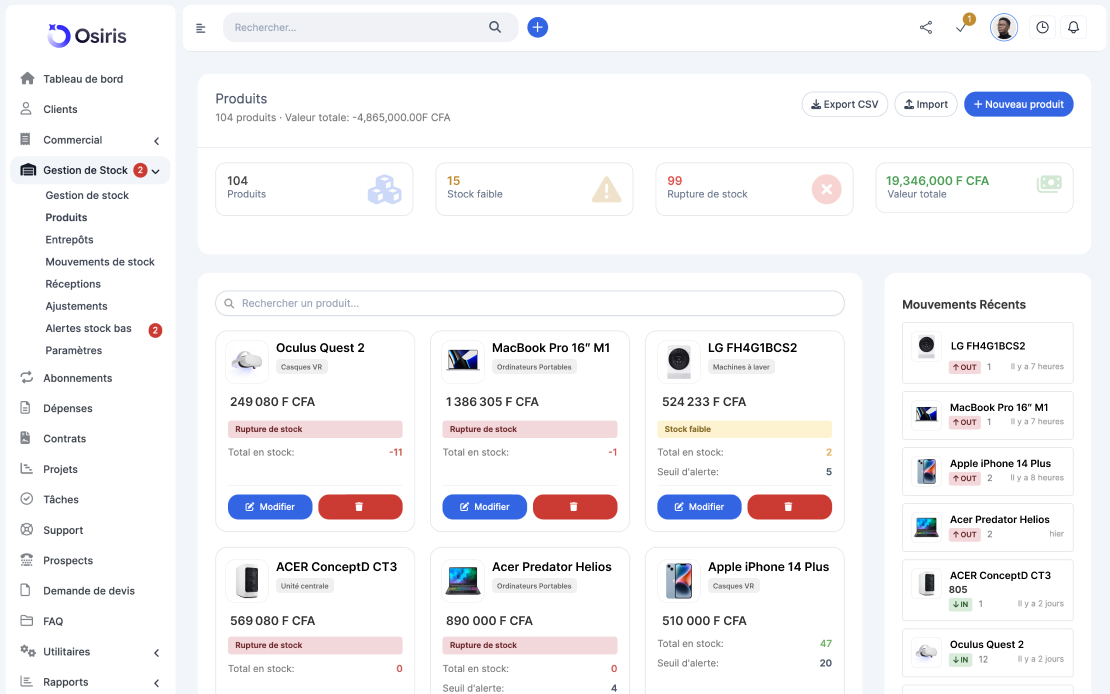Viewport: 1110px width, 694px height.
Task: Click the search magnifier icon in top bar
Action: pyautogui.click(x=495, y=28)
